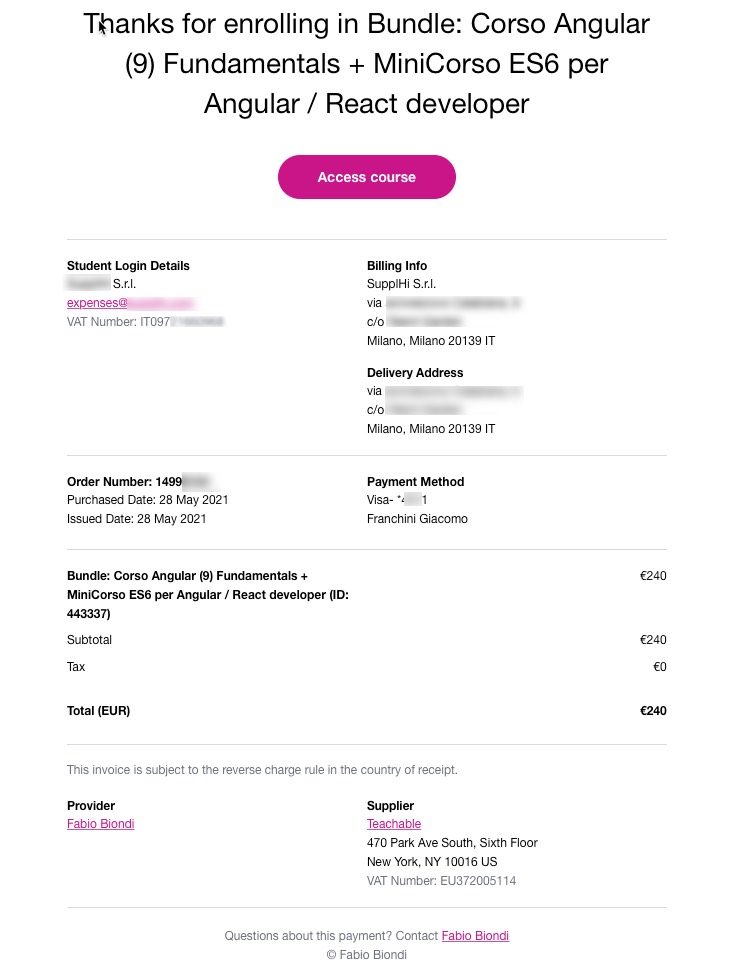Click the supplier VAT Number EU372005114

[441, 881]
